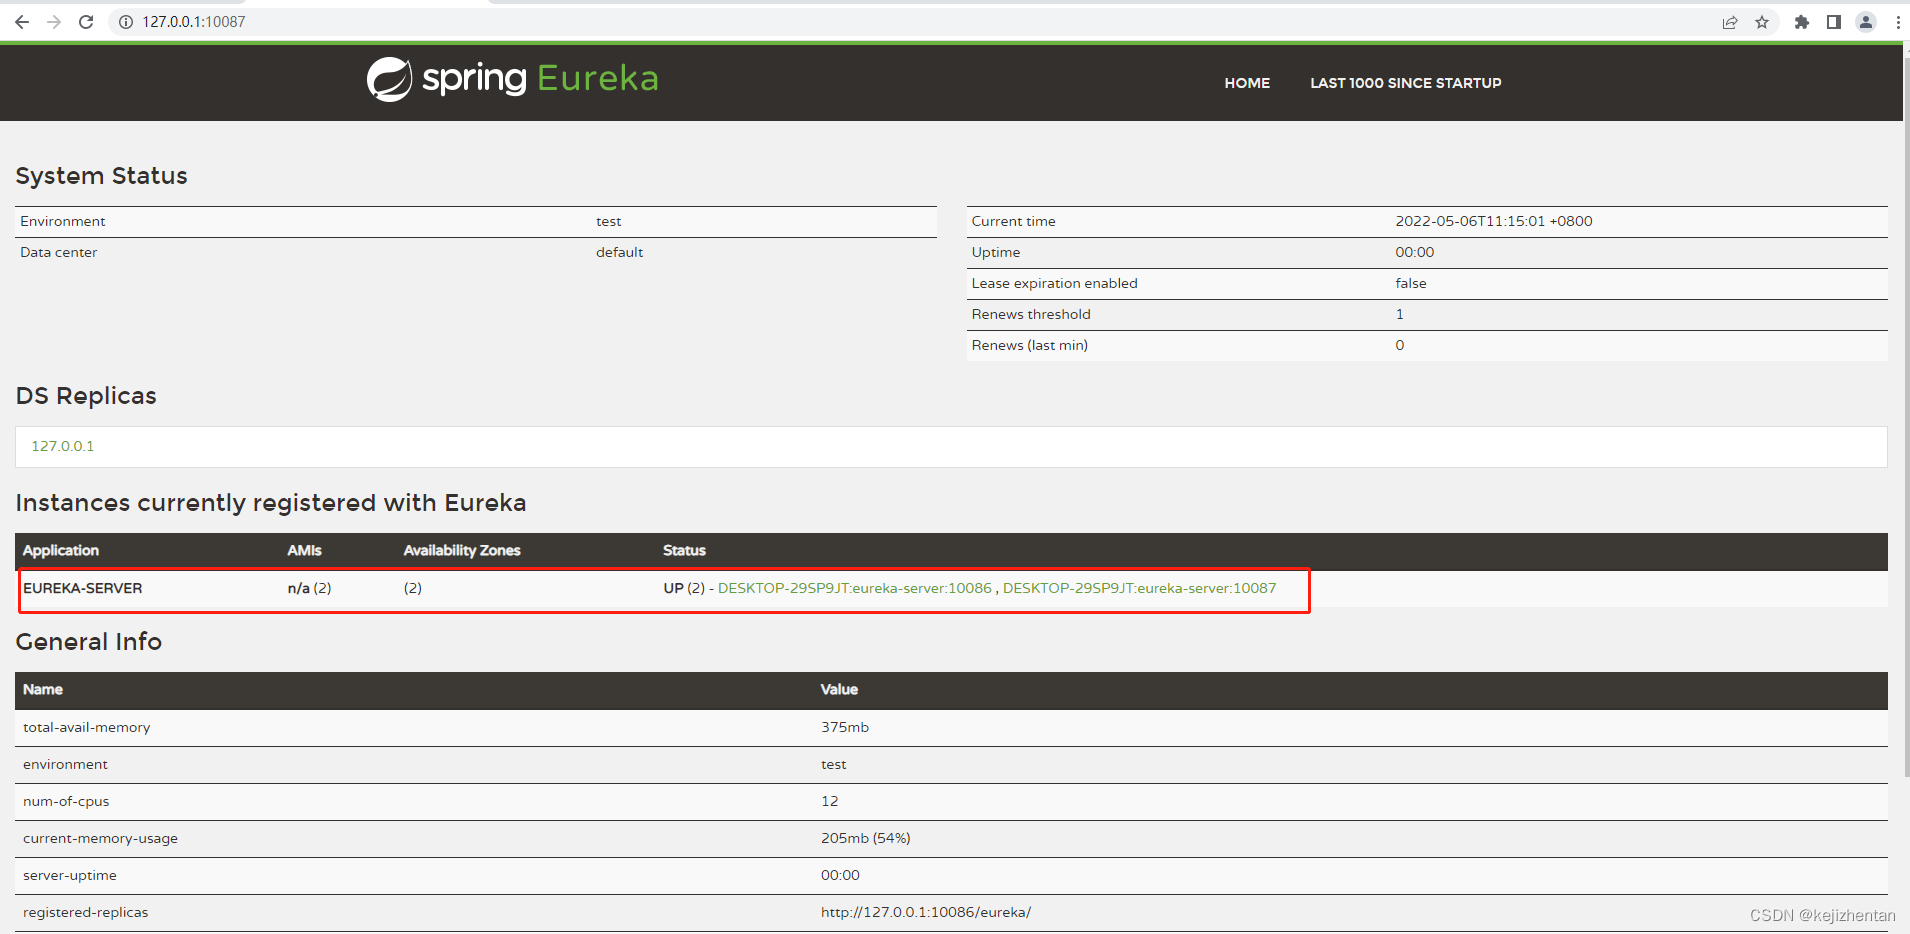
Task: Click the DS Replicas heading
Action: [86, 396]
